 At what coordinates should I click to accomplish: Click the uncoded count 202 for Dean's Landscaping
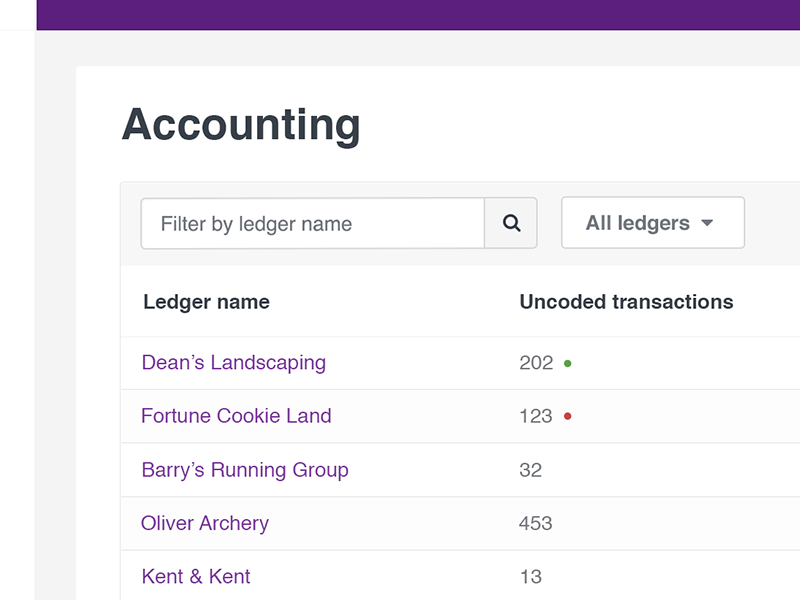click(x=536, y=363)
